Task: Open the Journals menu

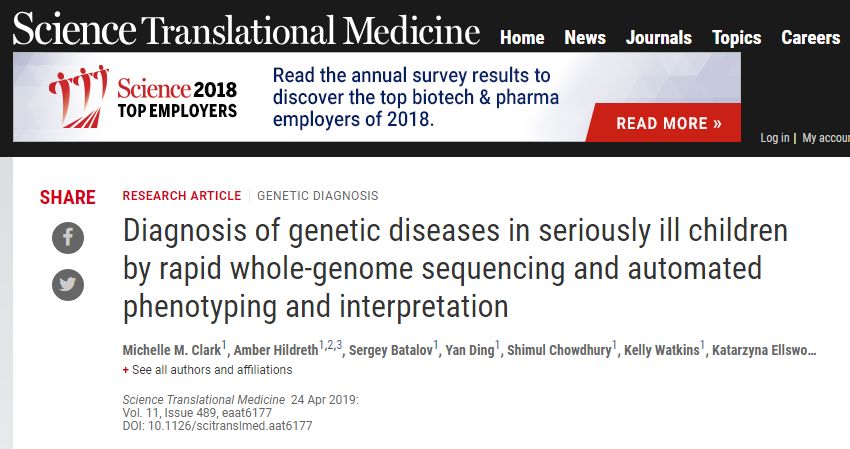Action: (658, 38)
